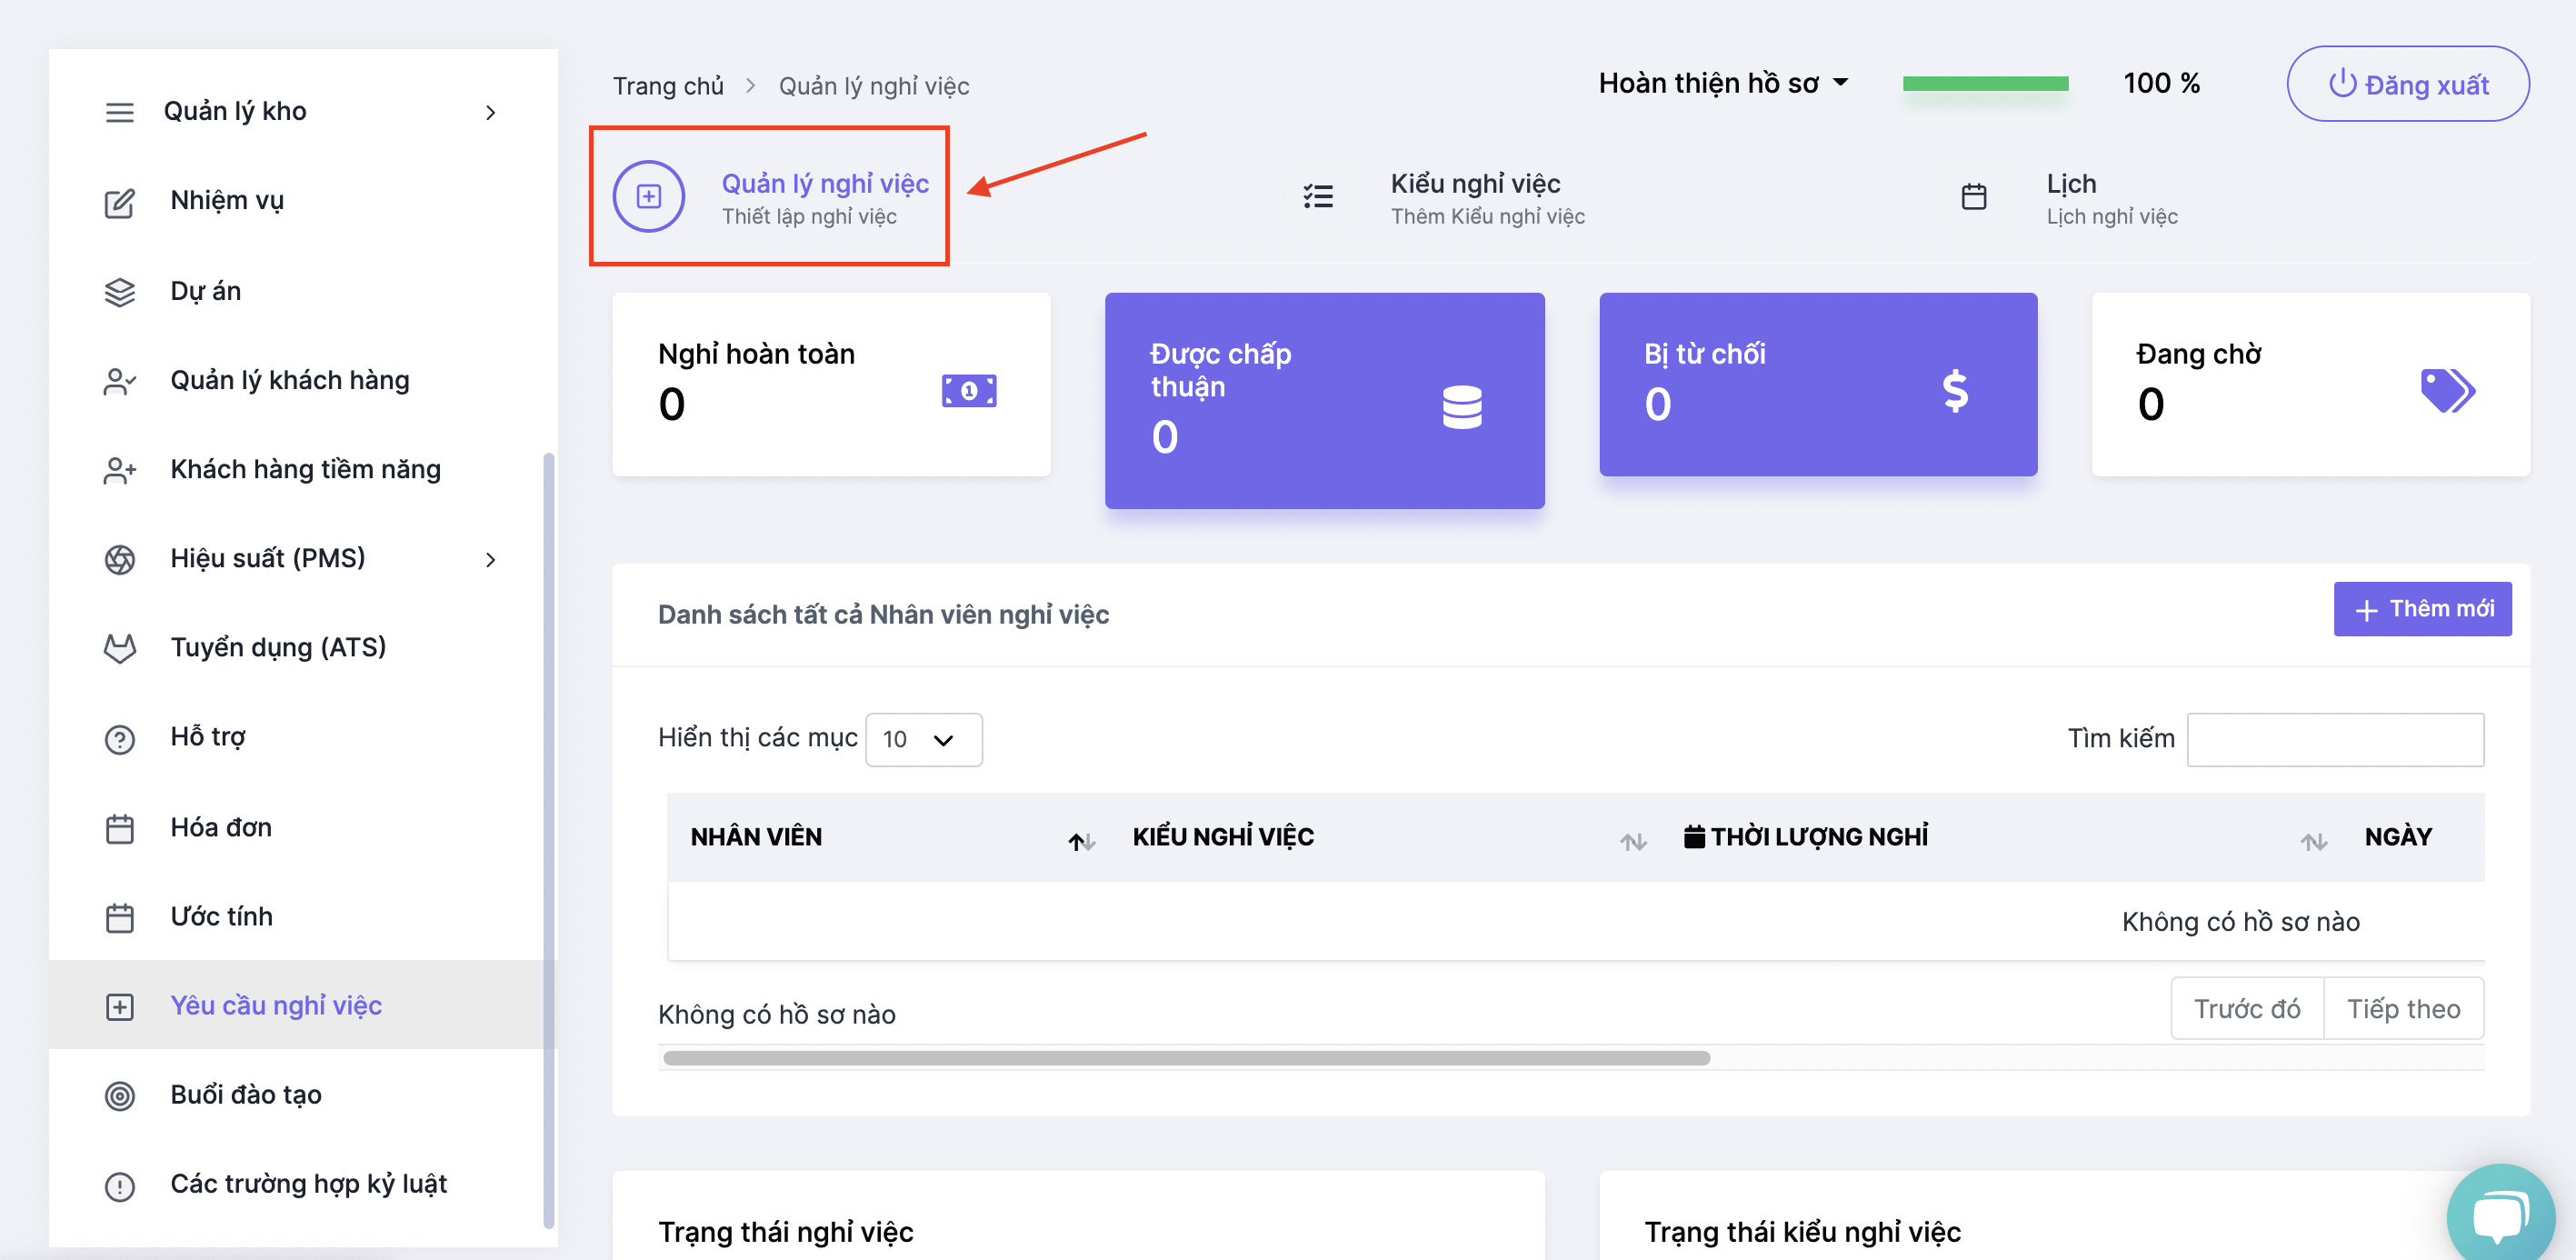Click the sidebar vertical scrollbar

548,840
